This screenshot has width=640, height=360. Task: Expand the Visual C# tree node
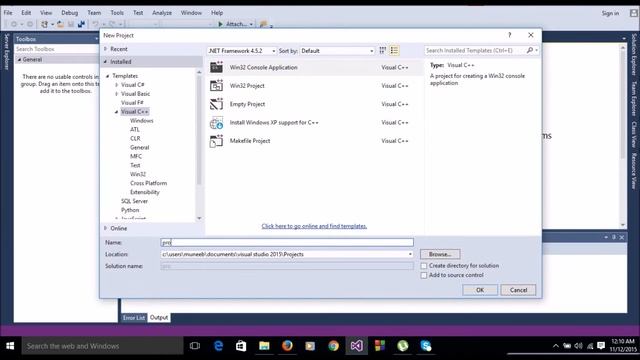116,85
